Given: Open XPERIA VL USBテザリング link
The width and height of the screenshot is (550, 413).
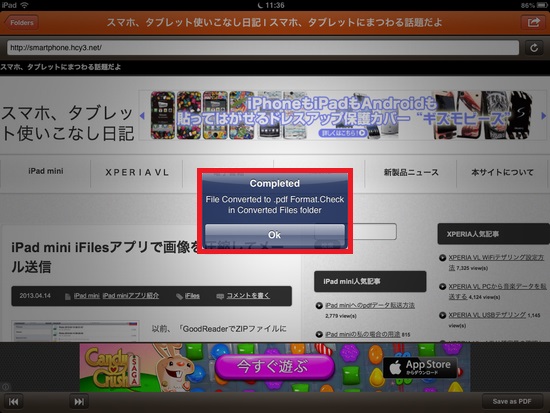Looking at the screenshot, I should click(487, 315).
